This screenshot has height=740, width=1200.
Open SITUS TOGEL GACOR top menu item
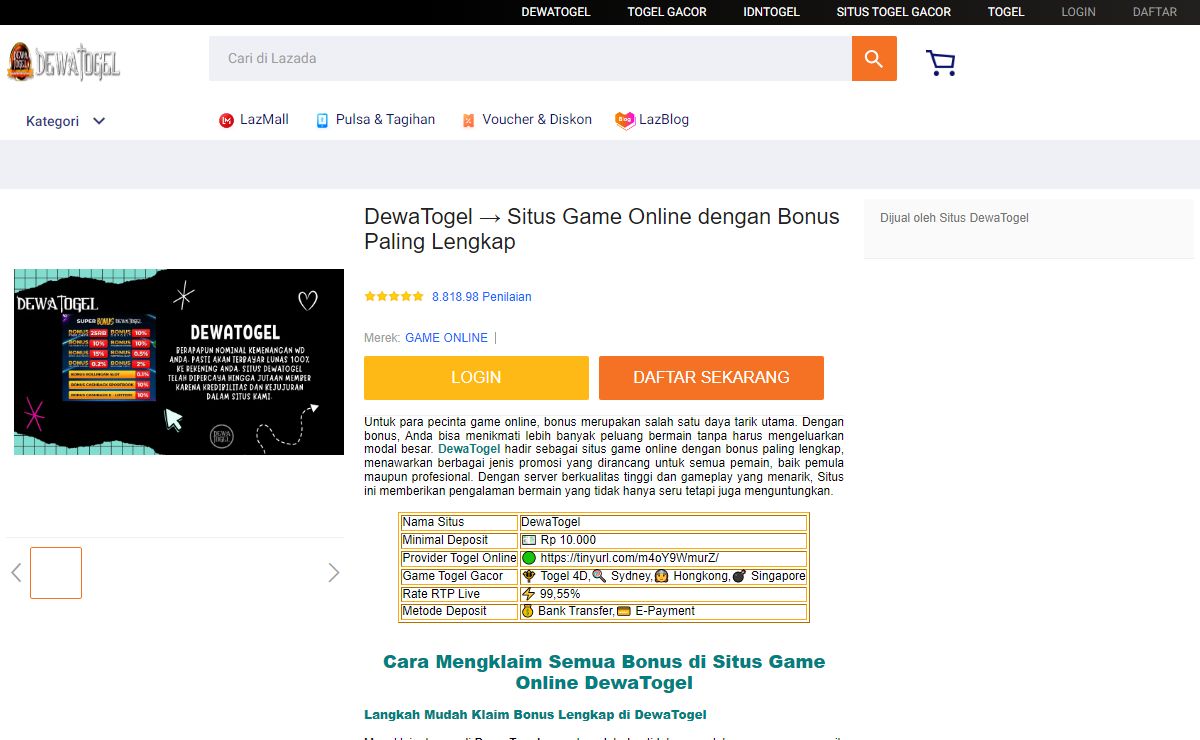pos(893,12)
